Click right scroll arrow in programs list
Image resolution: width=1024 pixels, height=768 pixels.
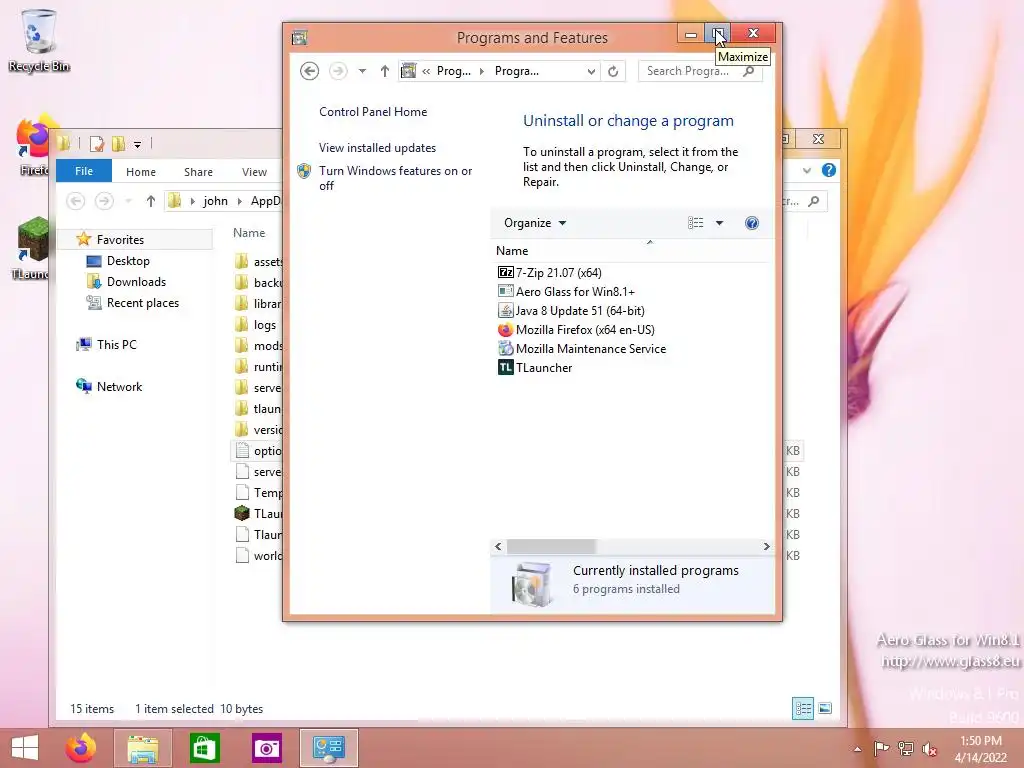tap(767, 547)
